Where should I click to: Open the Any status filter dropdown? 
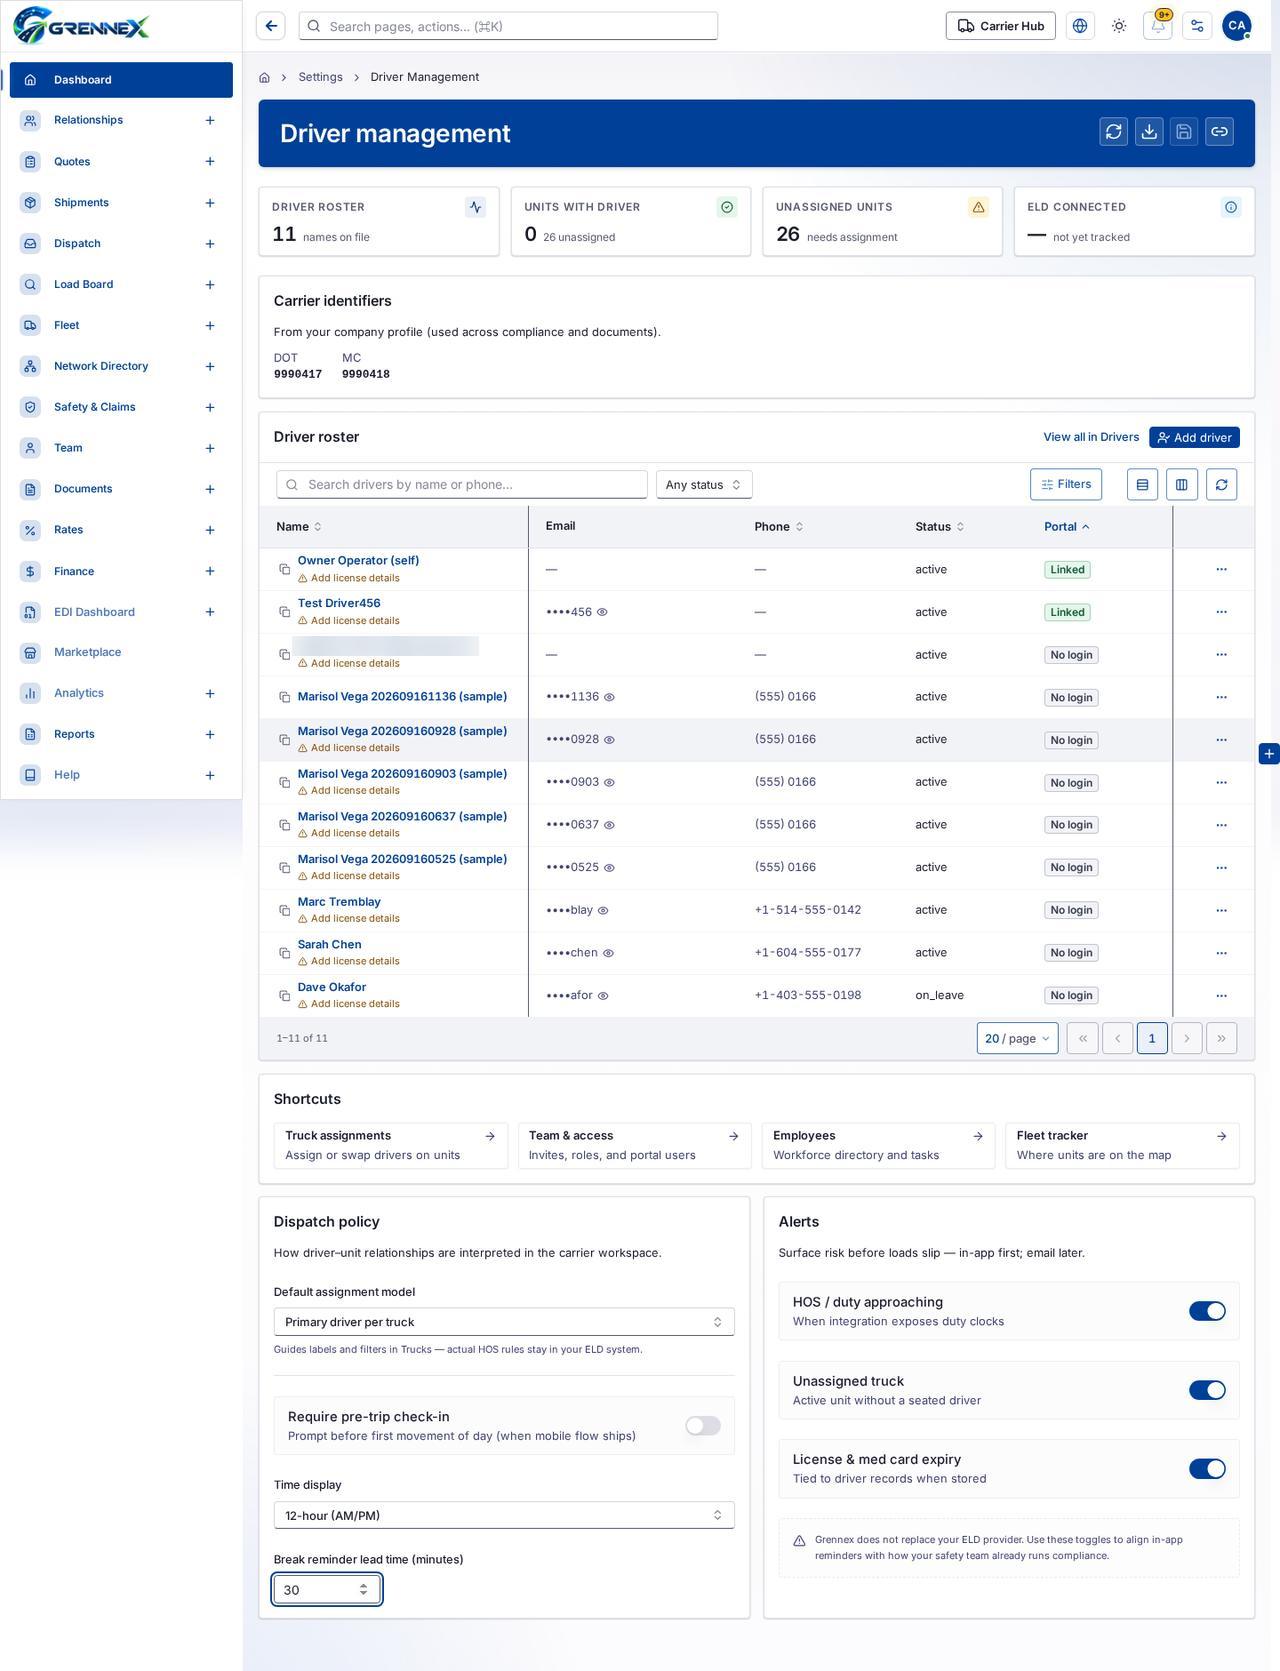tap(704, 484)
